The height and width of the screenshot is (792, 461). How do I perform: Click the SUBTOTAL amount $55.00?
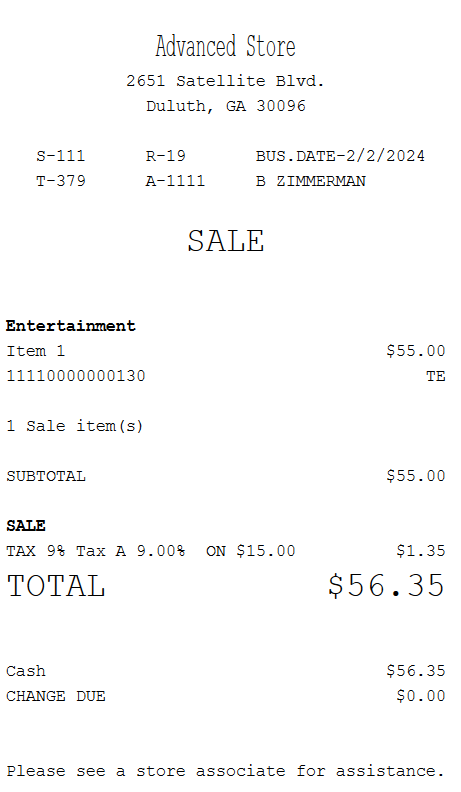pyautogui.click(x=416, y=476)
